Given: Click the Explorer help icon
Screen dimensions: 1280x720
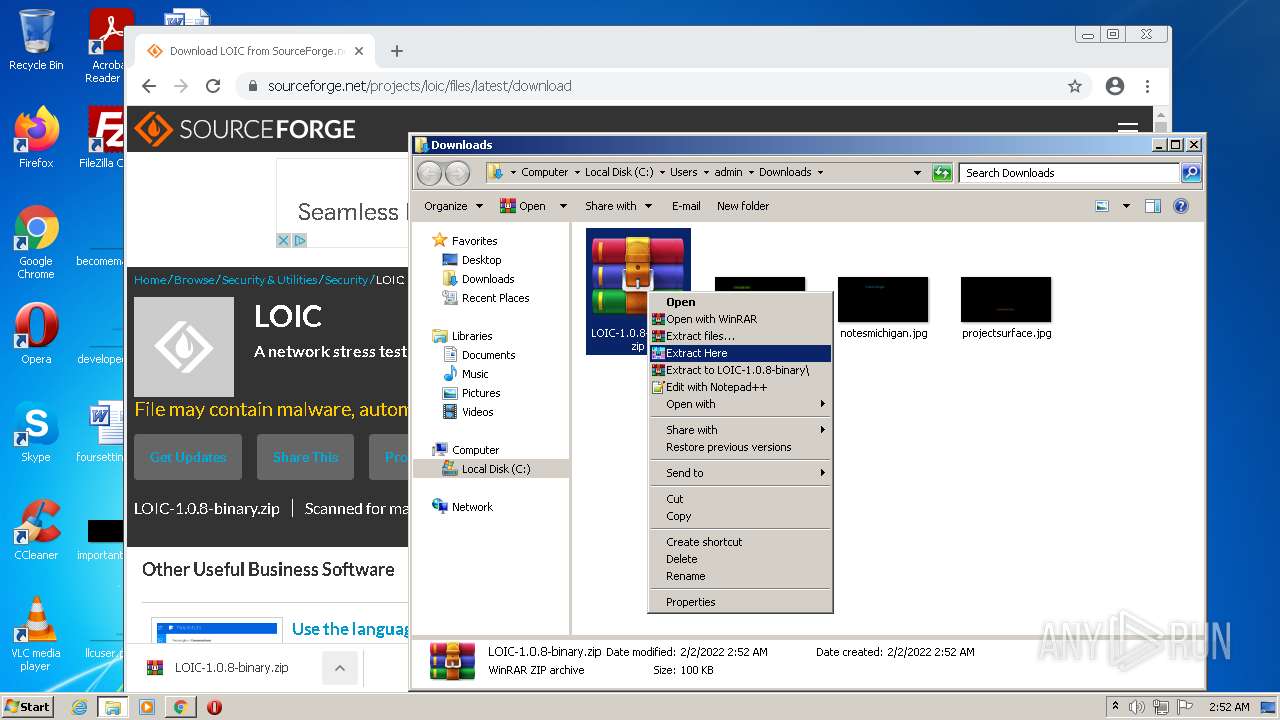Looking at the screenshot, I should point(1181,206).
